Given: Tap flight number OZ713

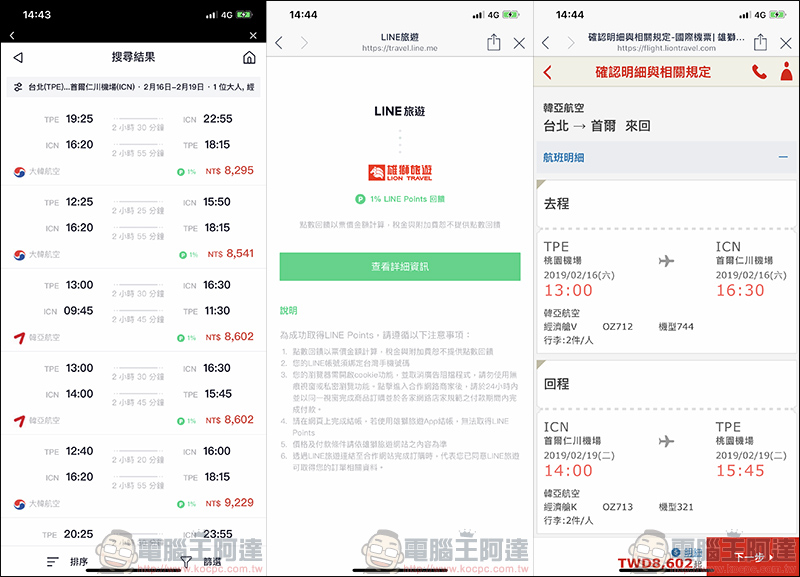Looking at the screenshot, I should click(617, 507).
